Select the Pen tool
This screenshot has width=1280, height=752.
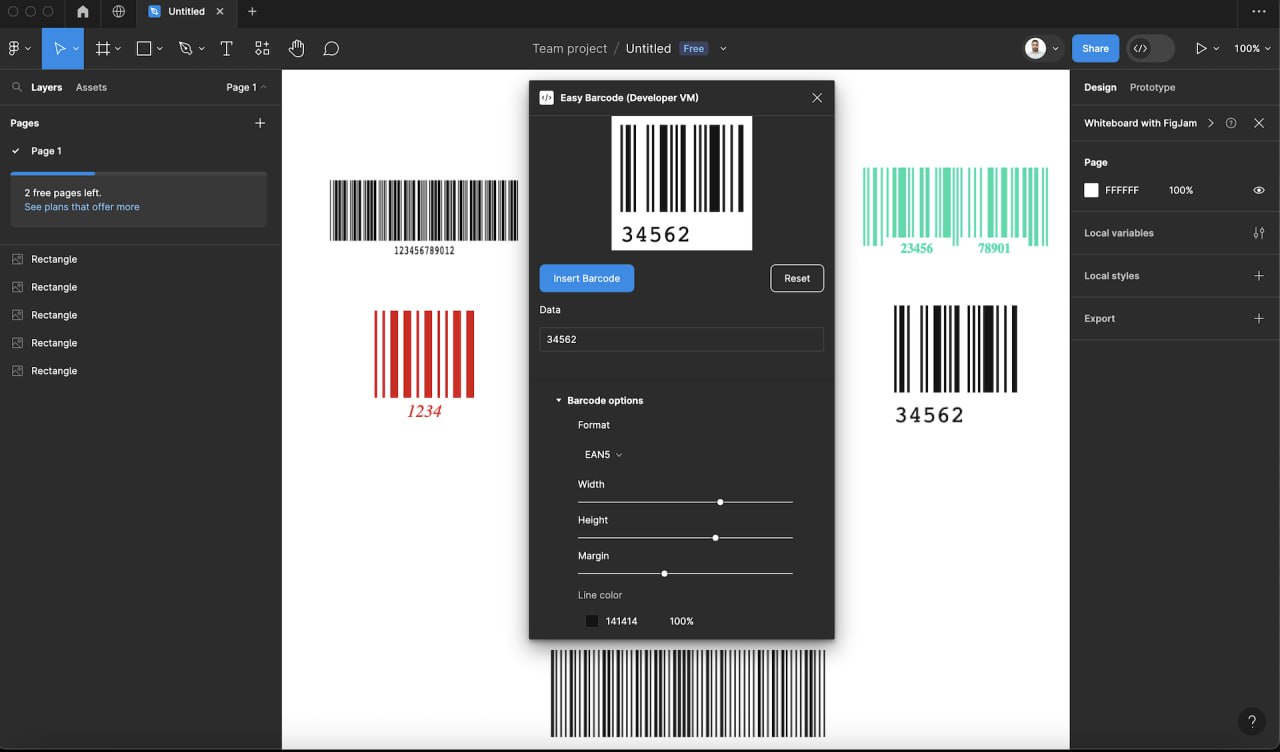[x=185, y=48]
